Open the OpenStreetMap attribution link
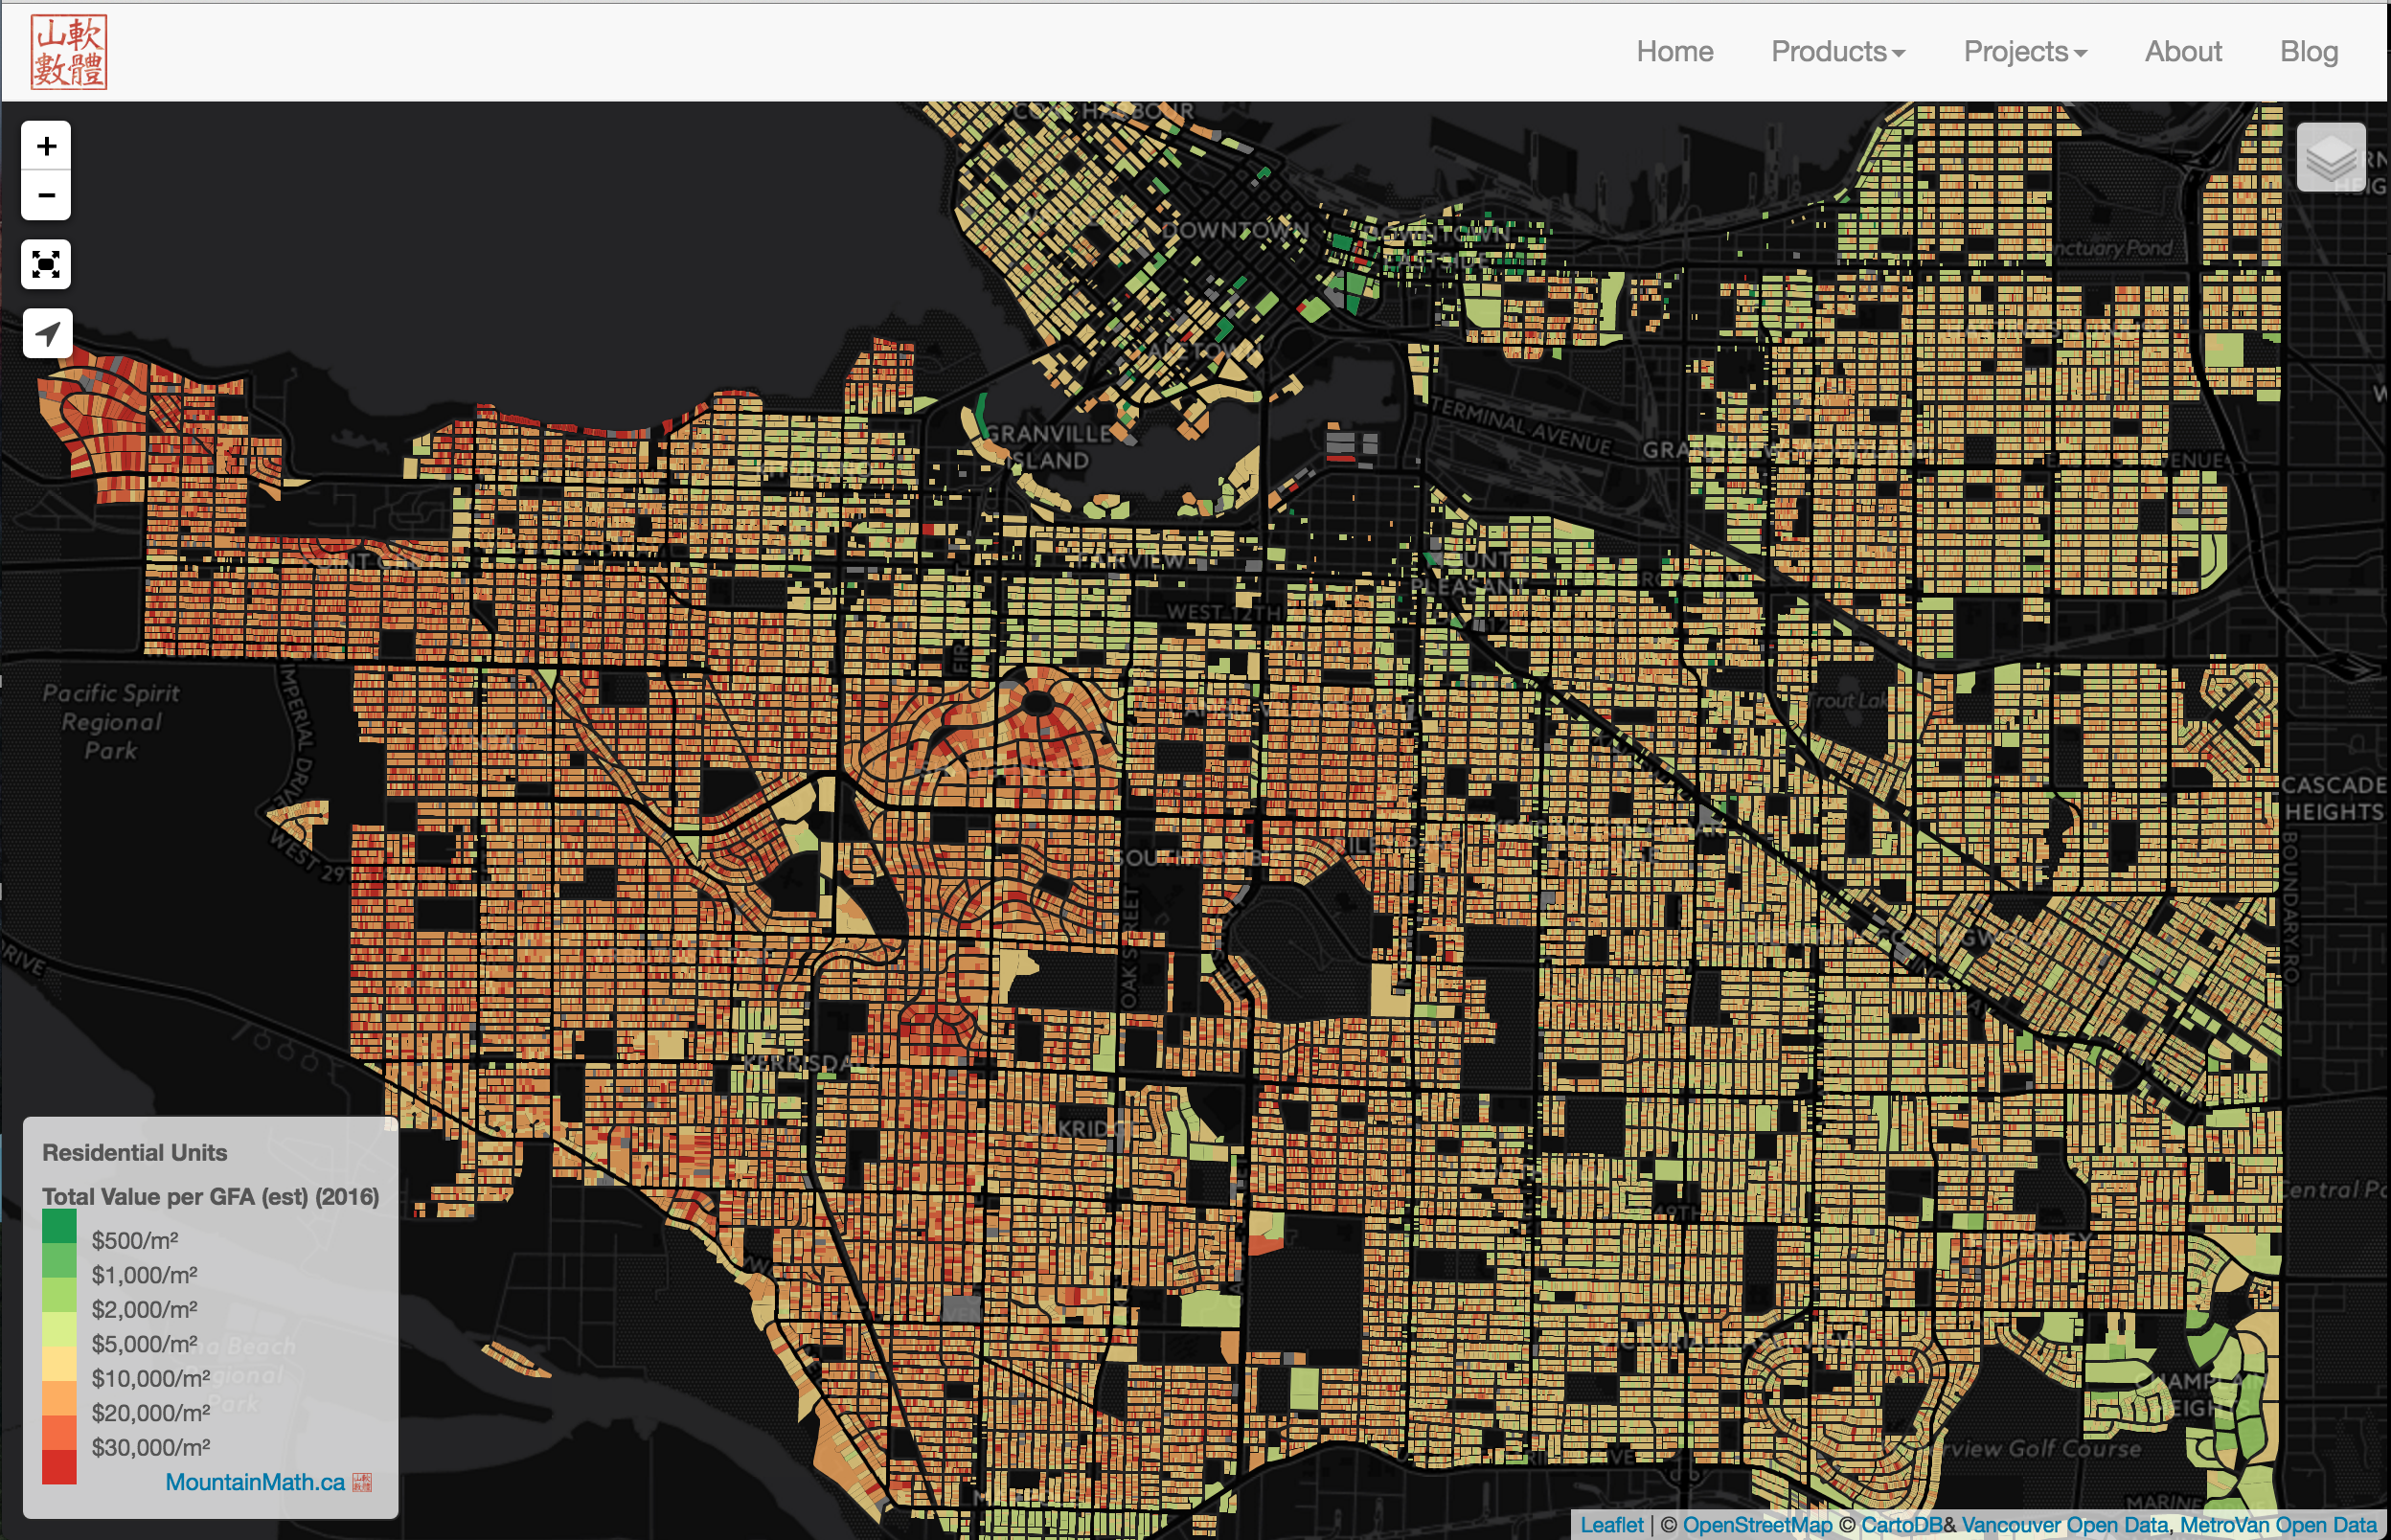Viewport: 2391px width, 1540px height. coord(1757,1525)
